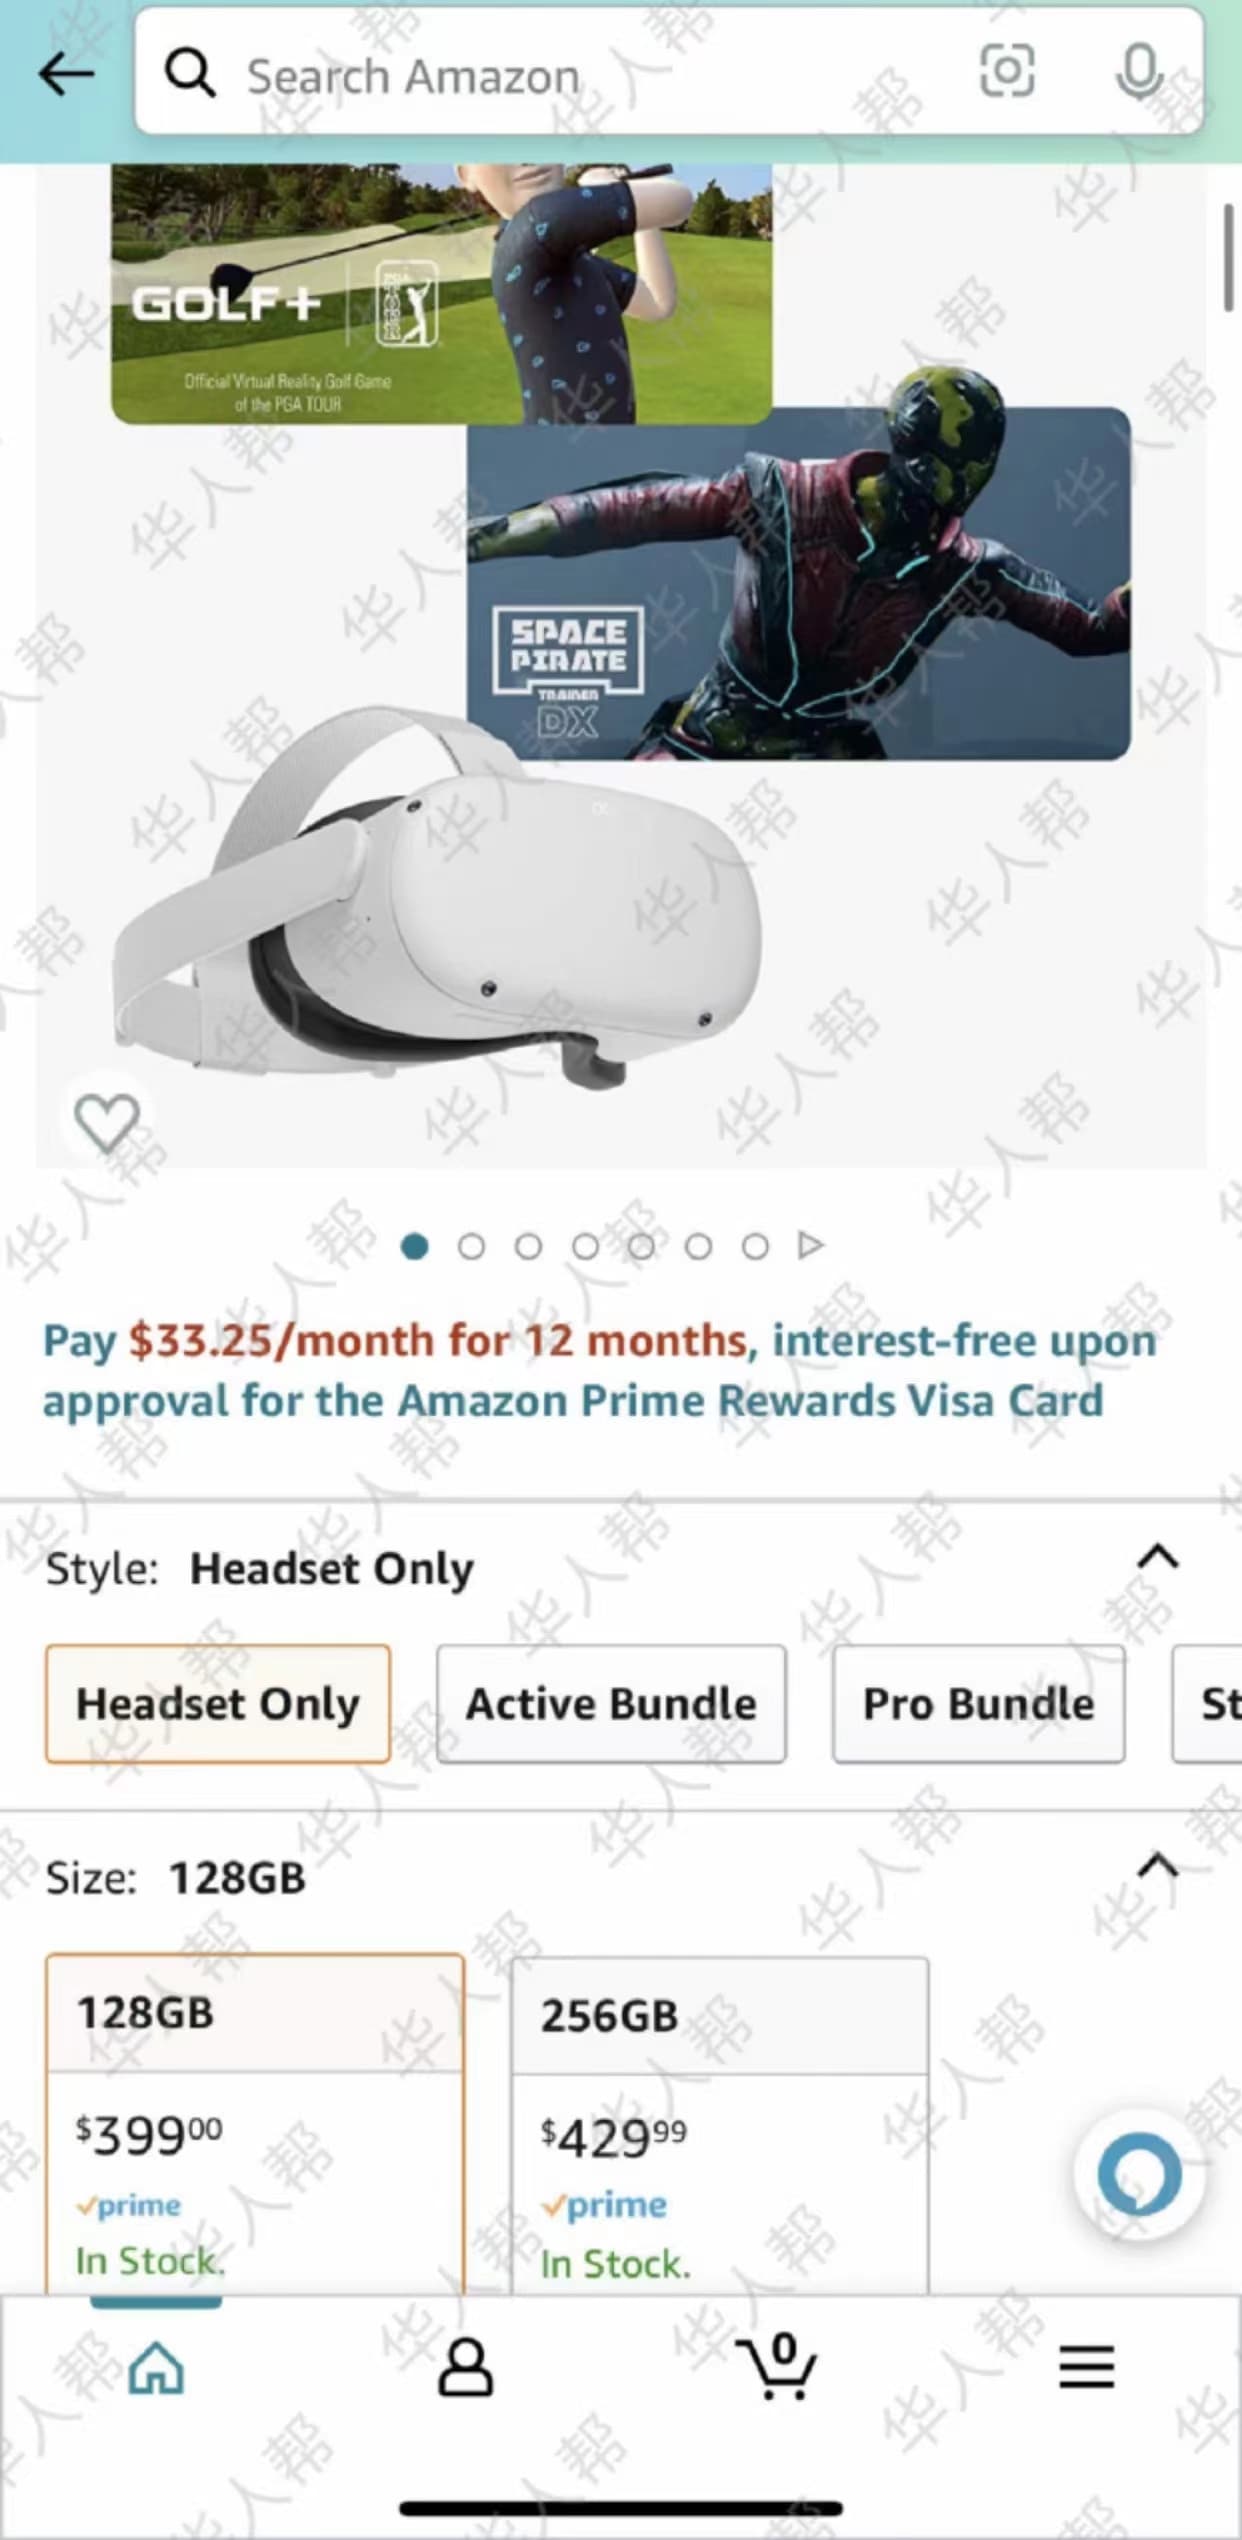Open Alexa assistant floating icon
The image size is (1242, 2540).
[1139, 2174]
